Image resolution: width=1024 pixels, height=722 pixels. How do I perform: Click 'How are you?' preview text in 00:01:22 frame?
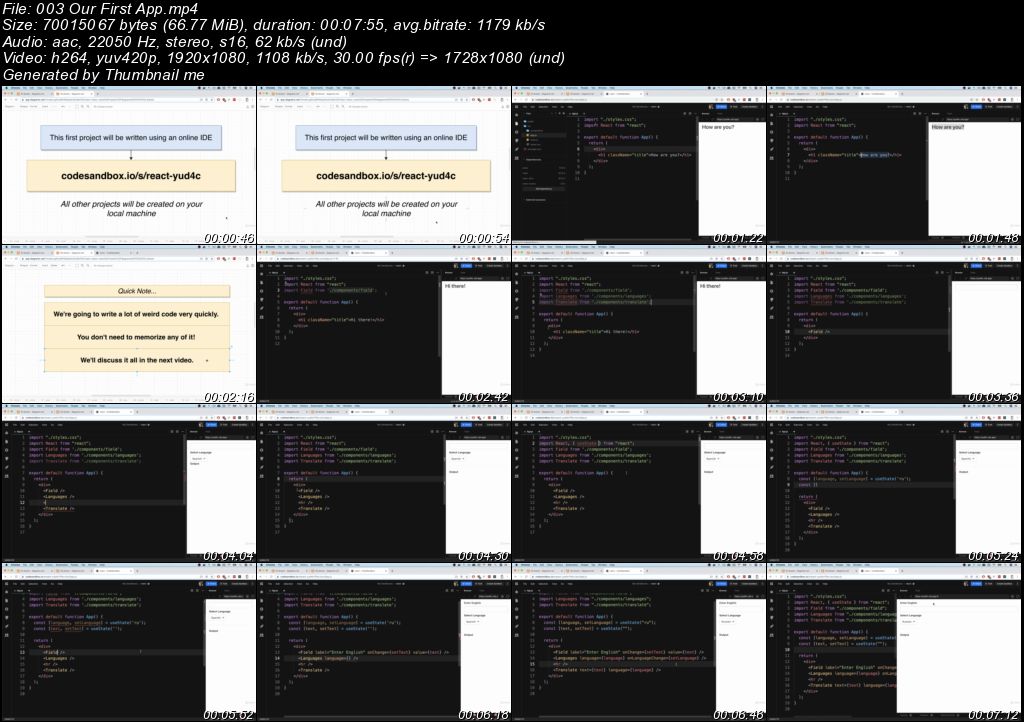(x=718, y=127)
